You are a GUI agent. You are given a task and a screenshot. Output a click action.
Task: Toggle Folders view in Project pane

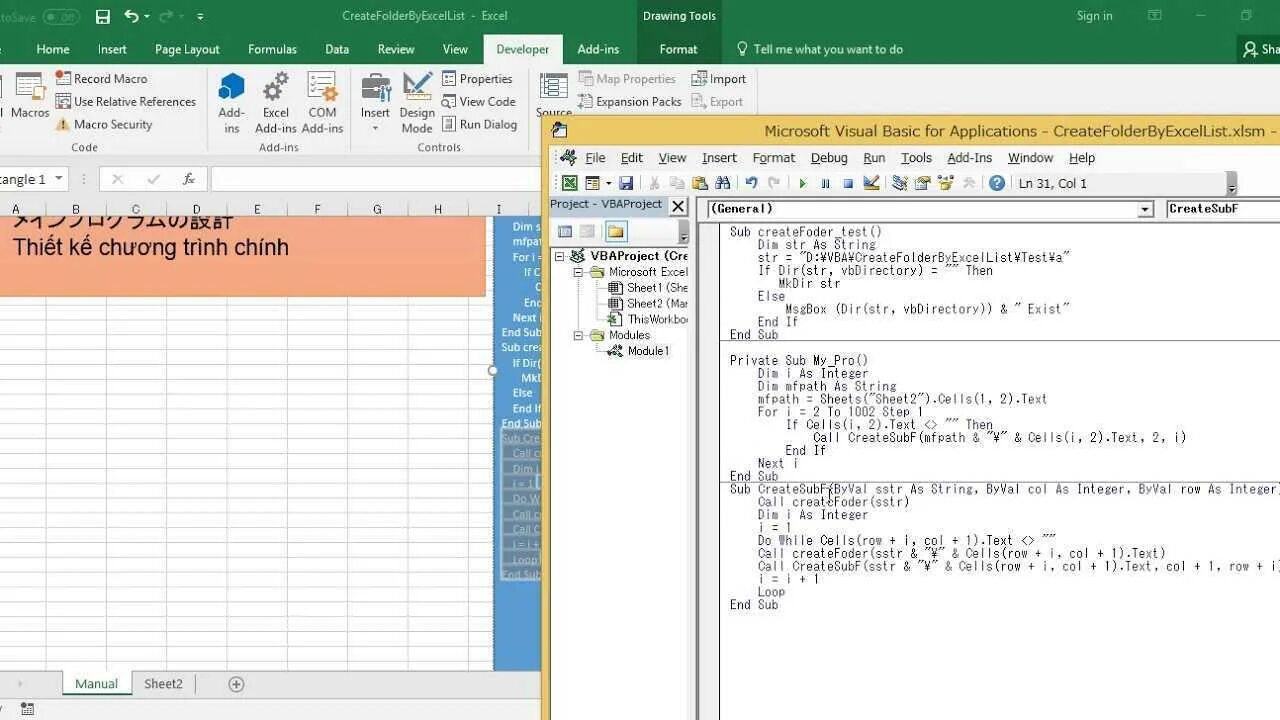(x=615, y=231)
